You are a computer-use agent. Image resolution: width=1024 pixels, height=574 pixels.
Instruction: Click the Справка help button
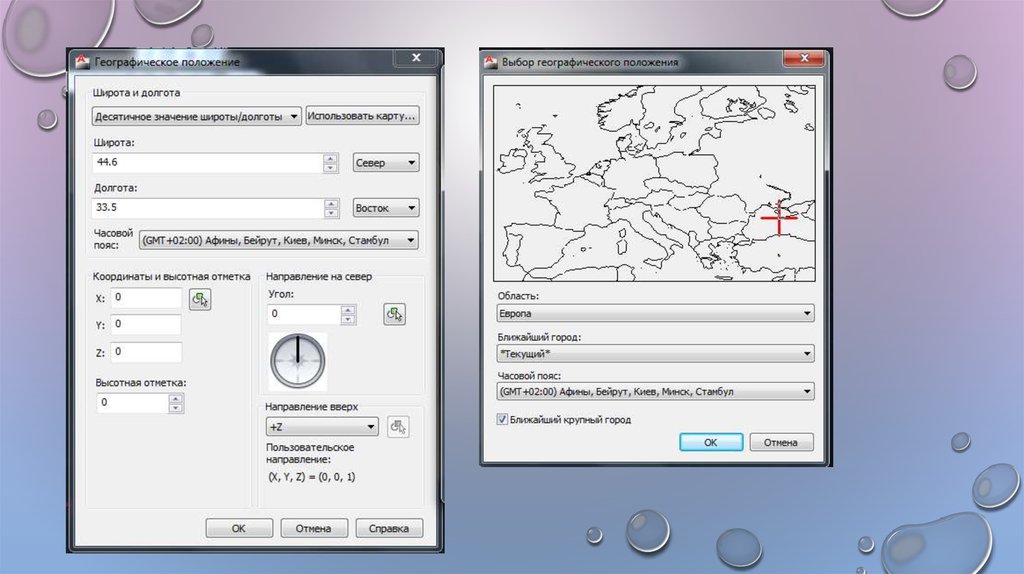point(389,528)
